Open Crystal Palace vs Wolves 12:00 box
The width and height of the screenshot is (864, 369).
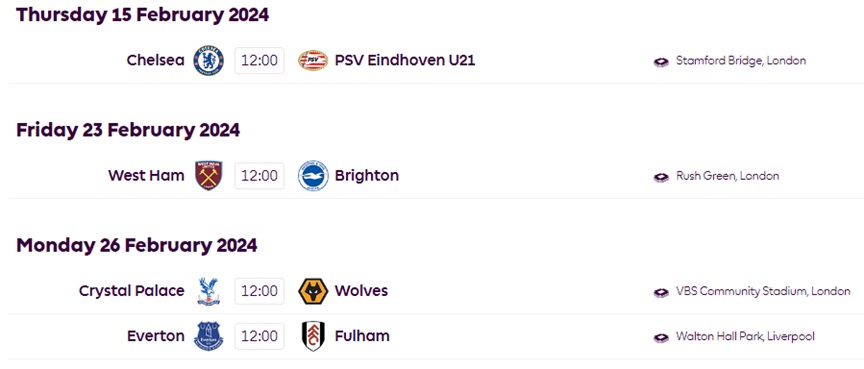point(260,291)
